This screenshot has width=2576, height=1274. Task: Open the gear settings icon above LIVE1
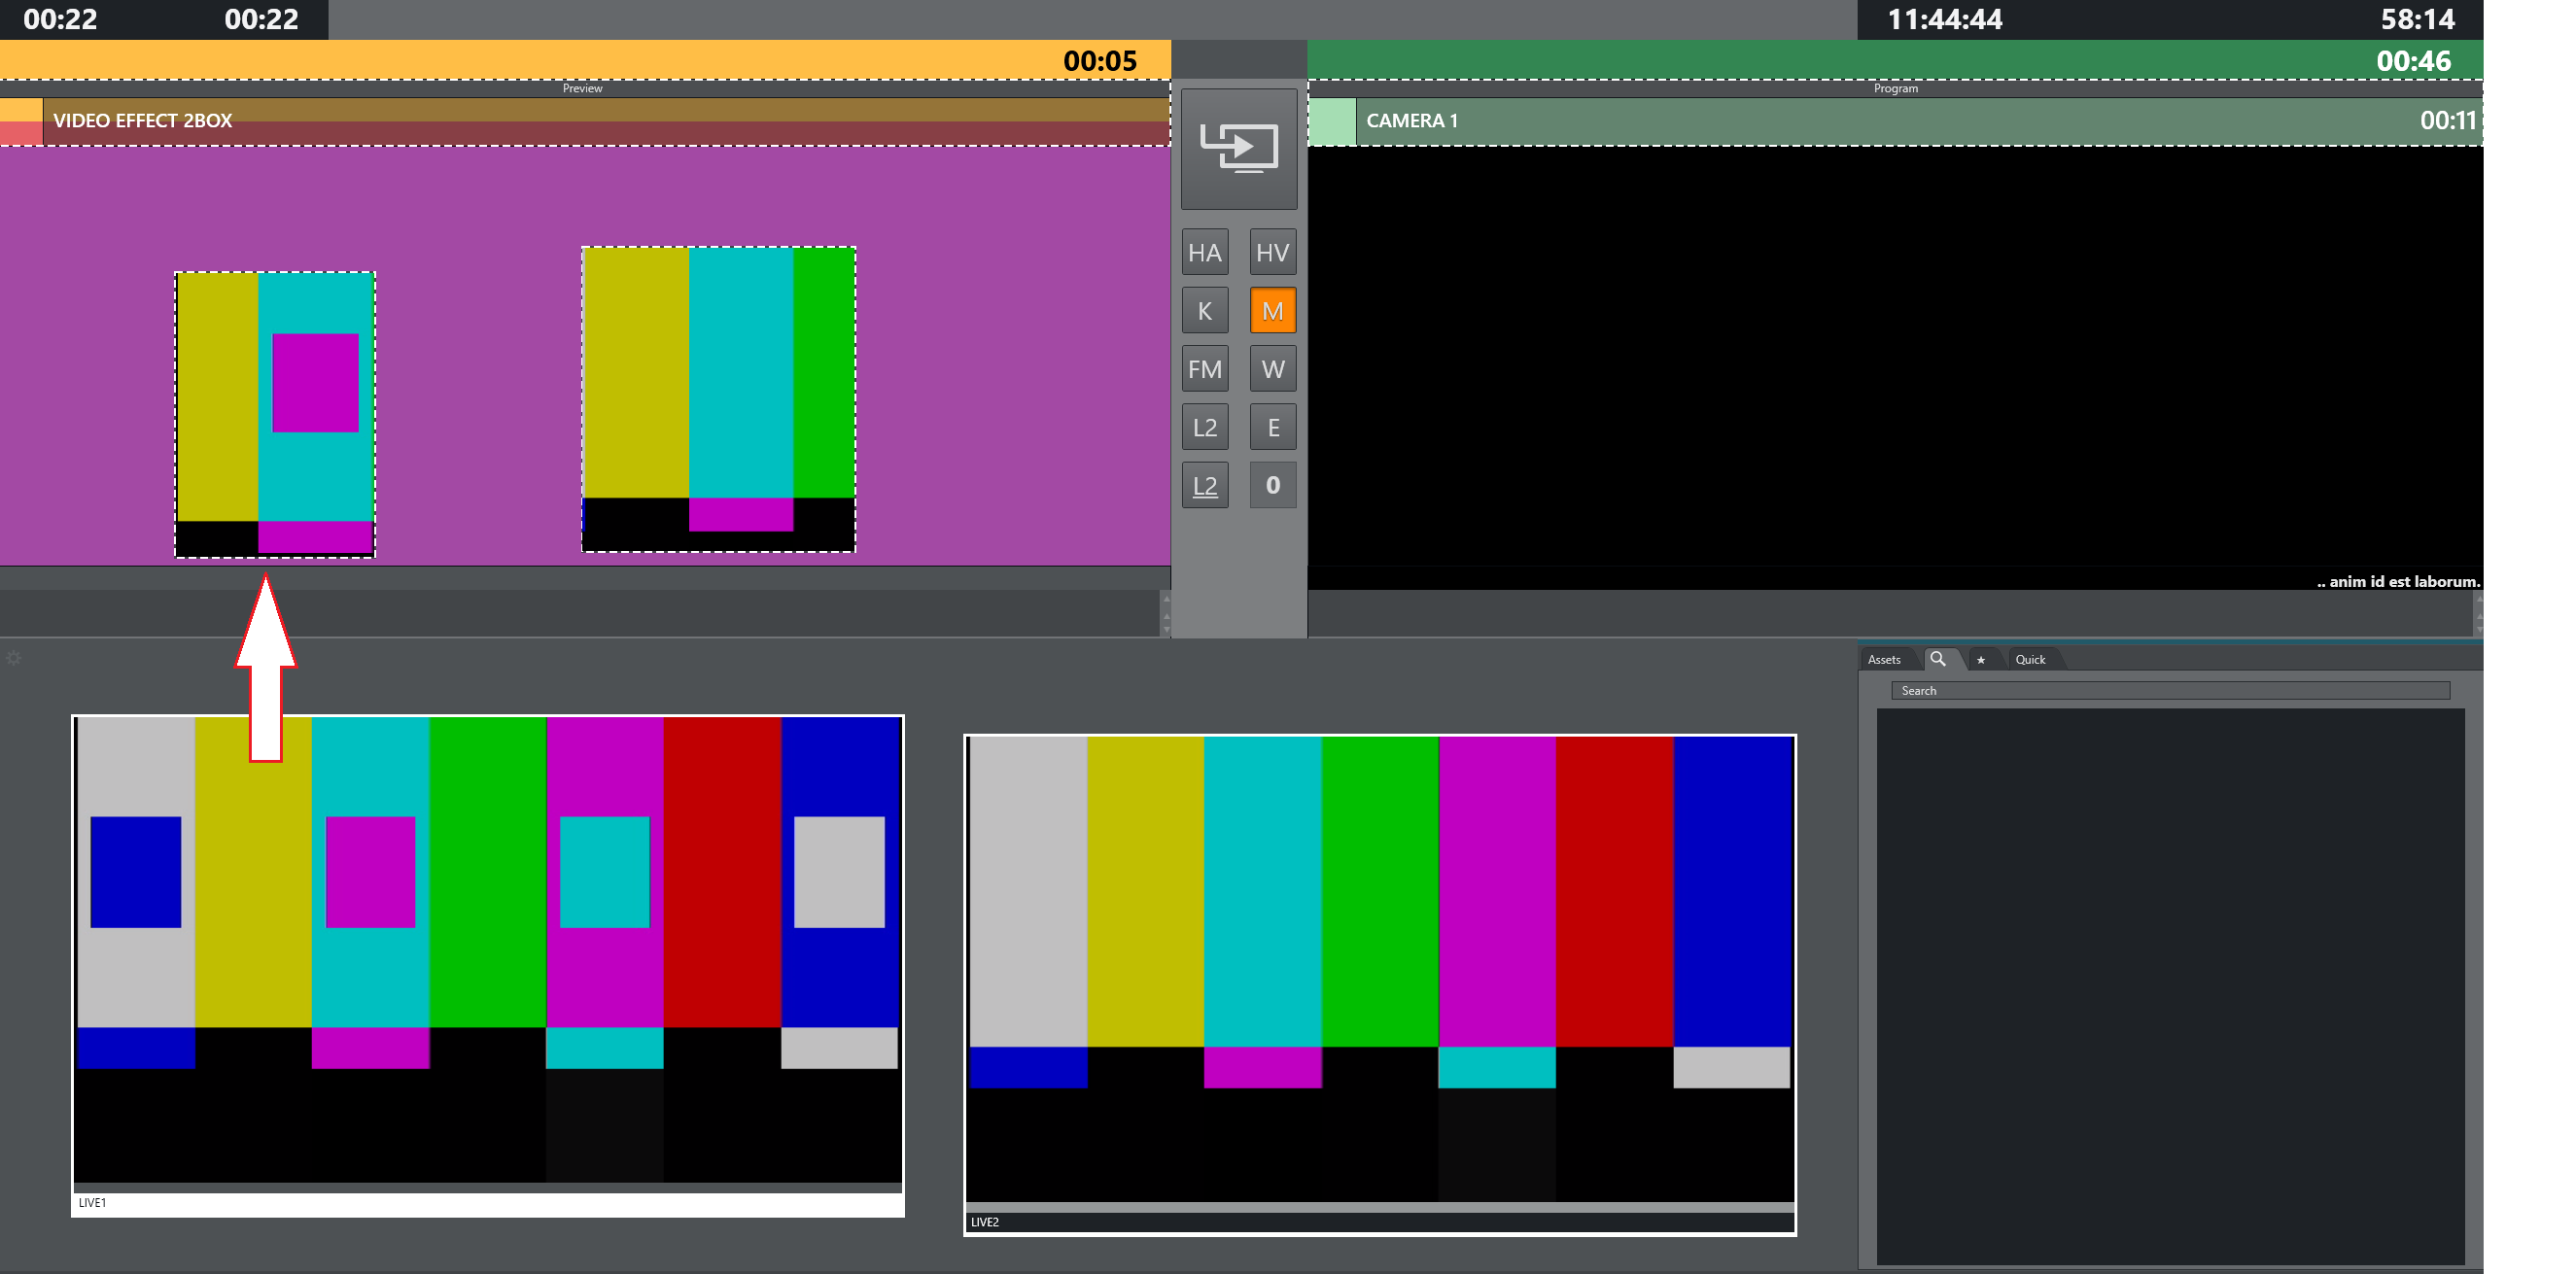point(14,658)
